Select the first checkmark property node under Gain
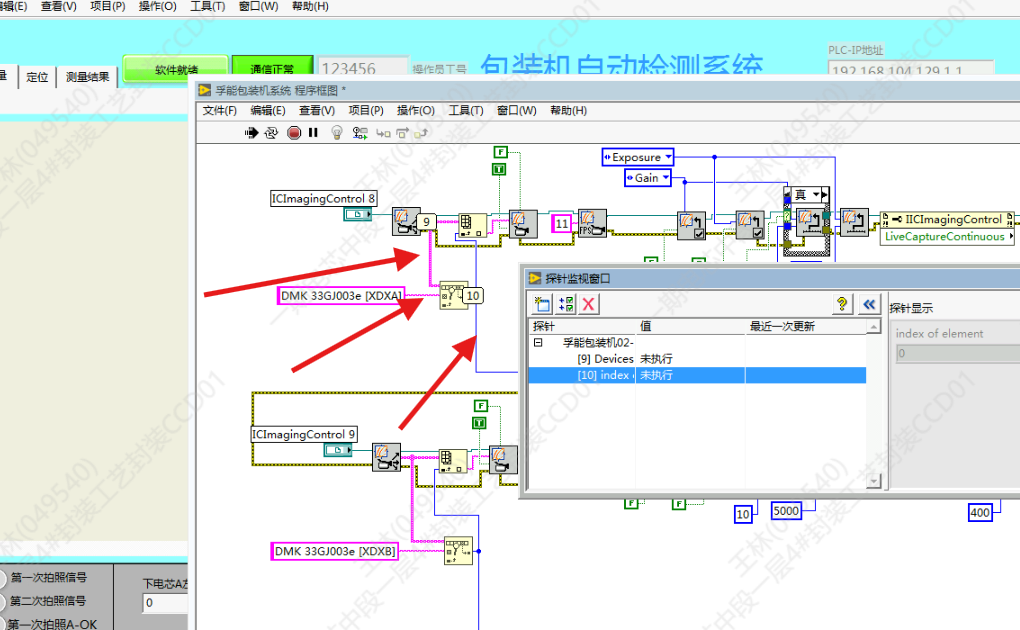 691,225
